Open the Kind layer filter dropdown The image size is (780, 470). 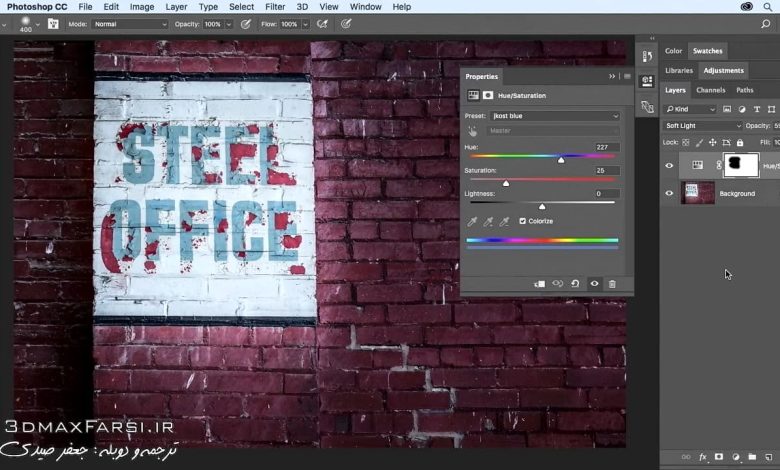click(690, 109)
